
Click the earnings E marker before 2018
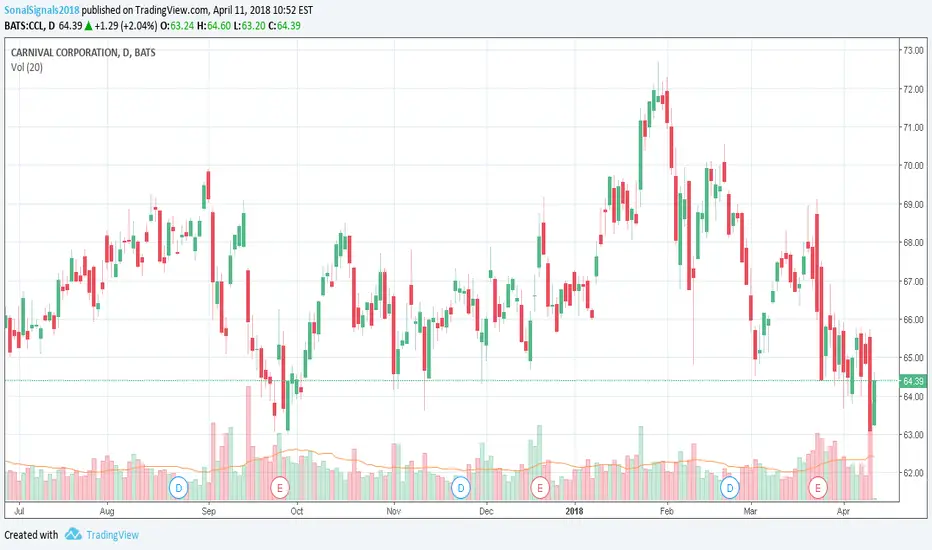(540, 488)
